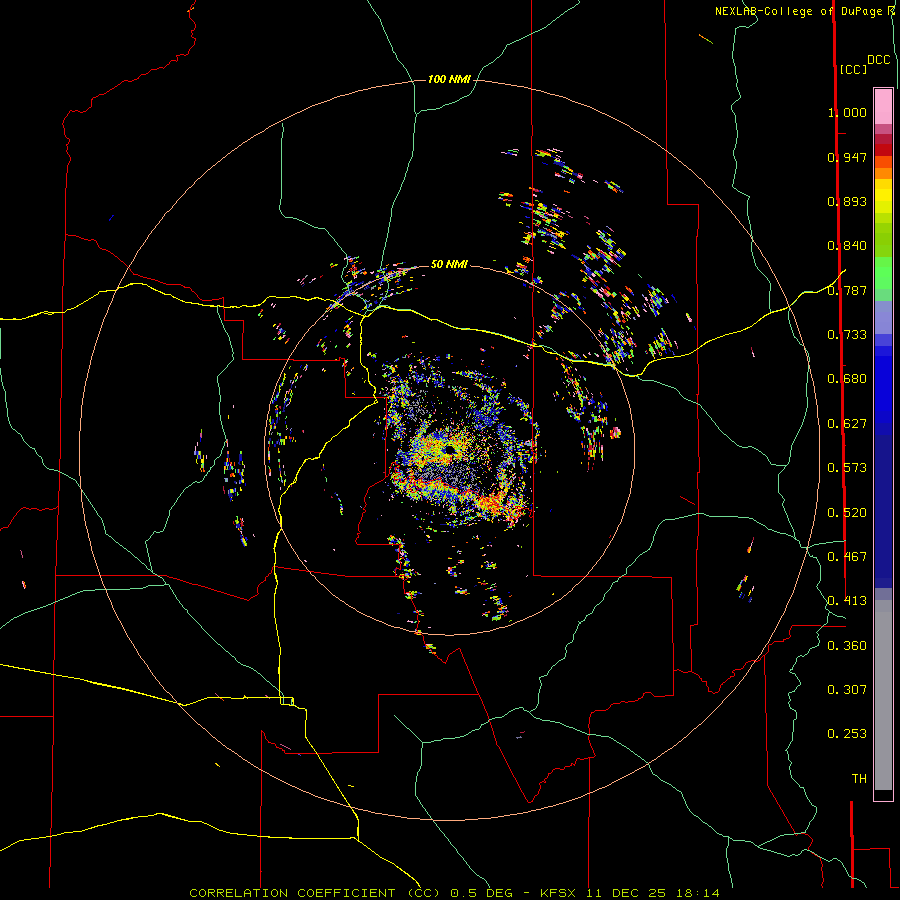The width and height of the screenshot is (900, 900).
Task: Click the [CC] legend header
Action: pos(853,69)
